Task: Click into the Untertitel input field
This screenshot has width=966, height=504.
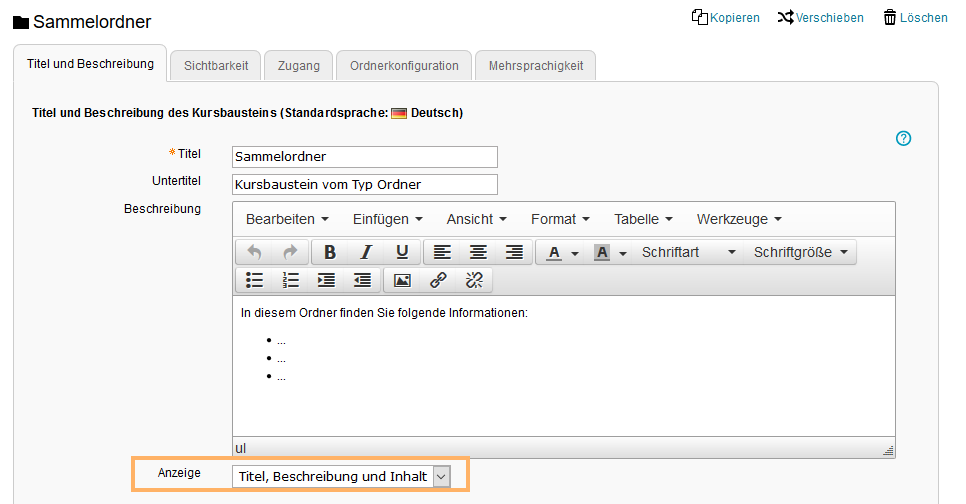Action: click(364, 184)
